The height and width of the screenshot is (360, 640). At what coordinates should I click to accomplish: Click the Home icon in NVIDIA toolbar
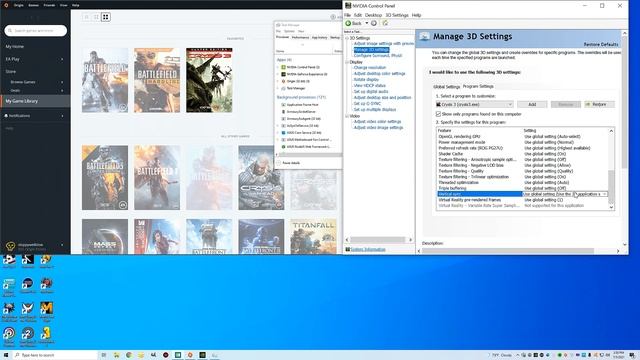[385, 23]
